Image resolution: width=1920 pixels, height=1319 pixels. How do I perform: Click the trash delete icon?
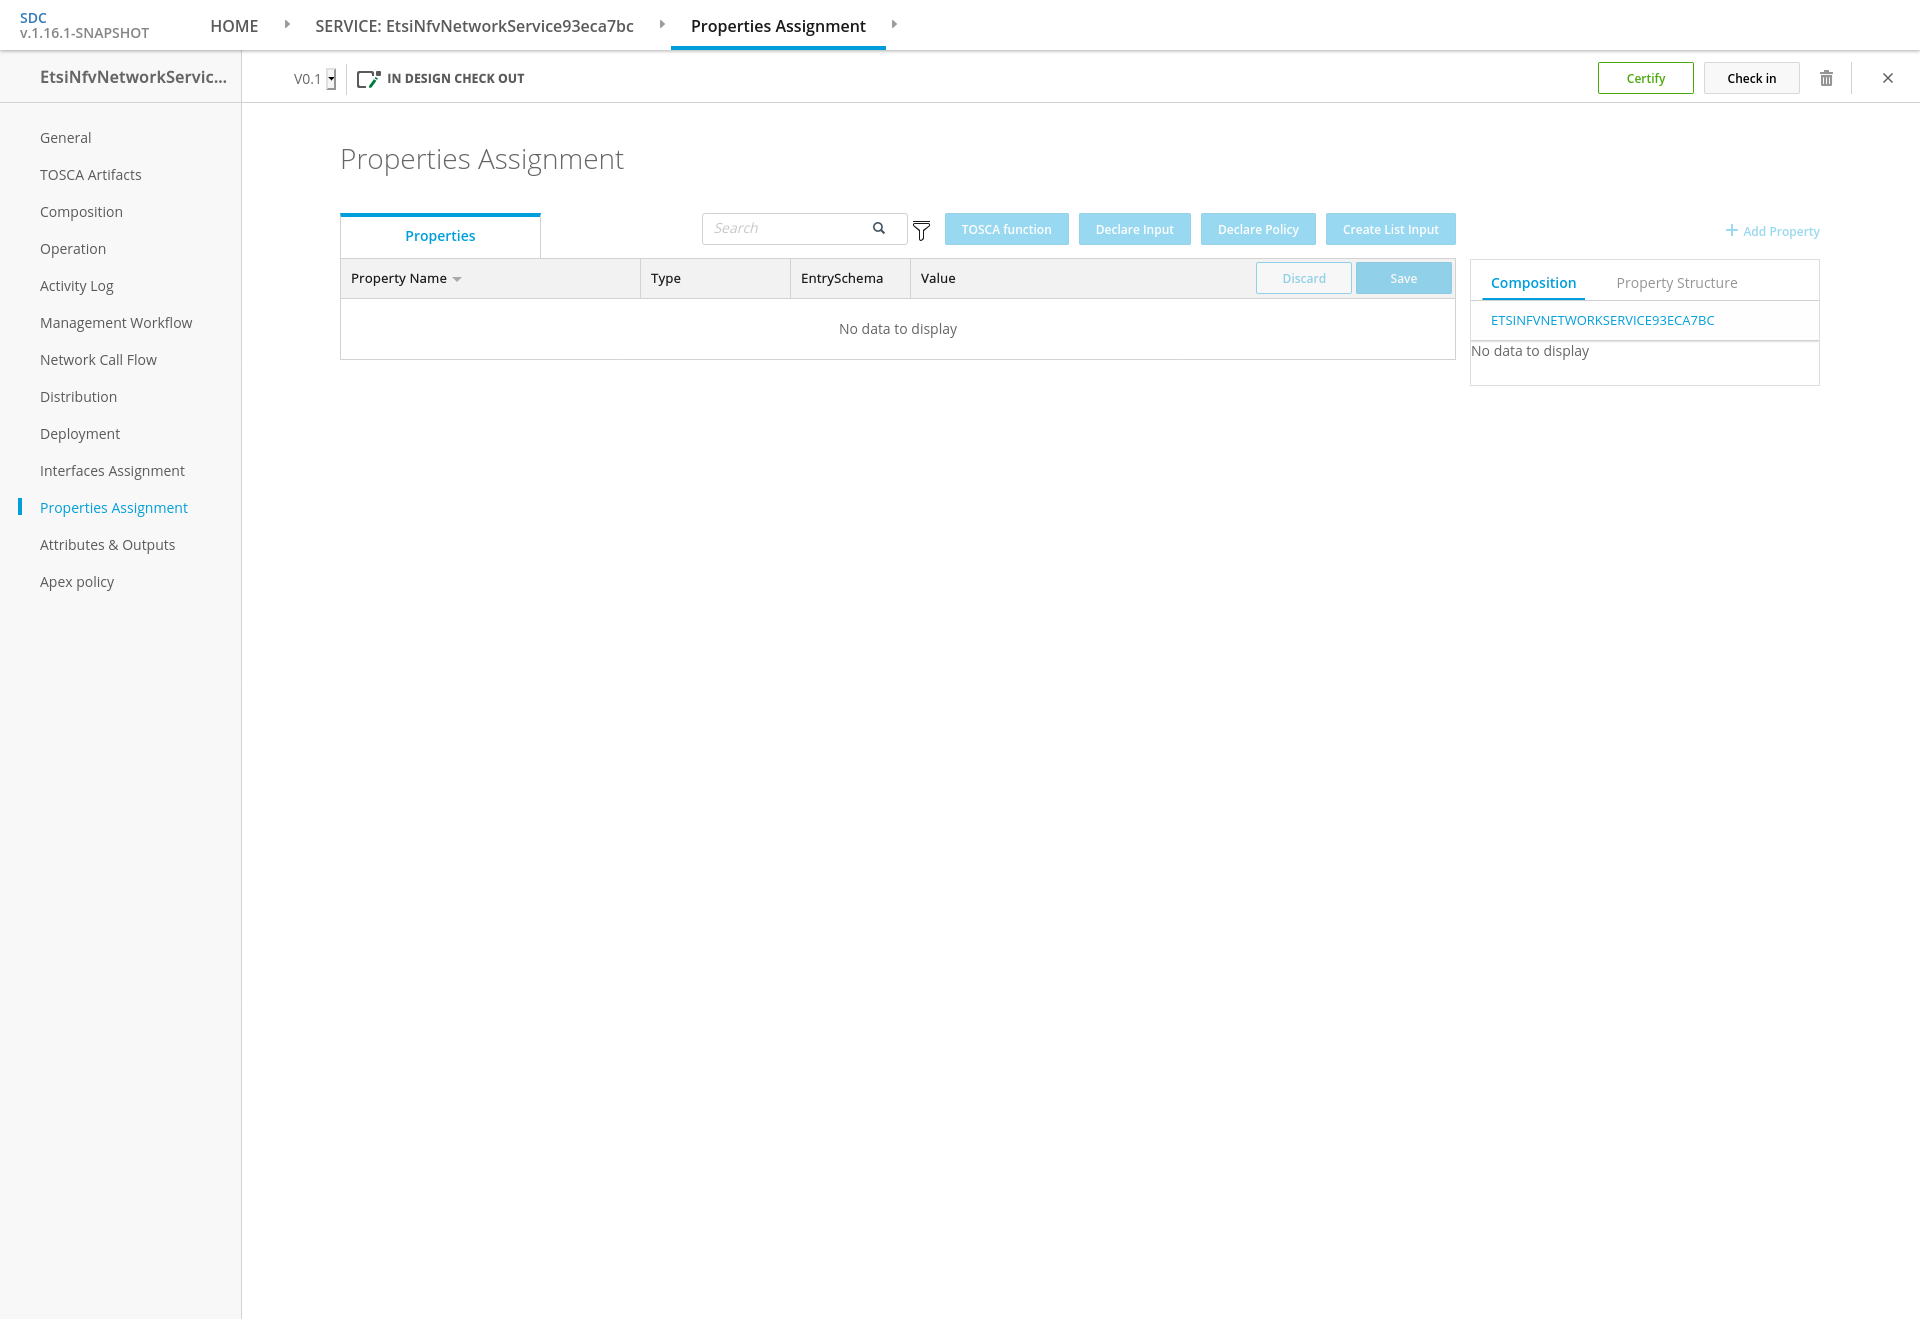coord(1826,78)
